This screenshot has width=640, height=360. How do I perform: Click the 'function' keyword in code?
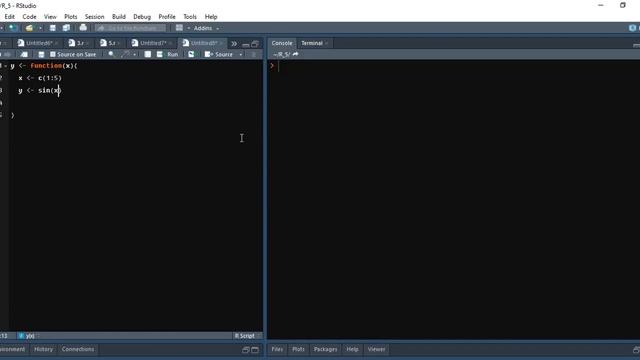pyautogui.click(x=46, y=66)
